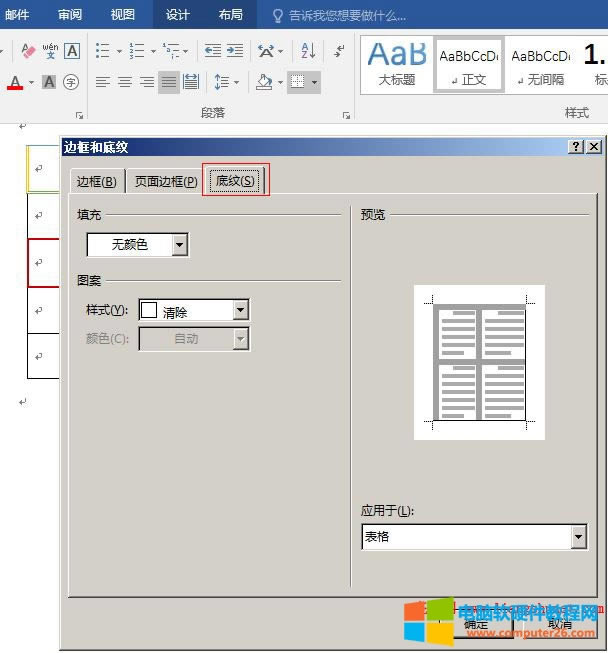
Task: Open the 段落 dialog launcher
Action: tap(346, 115)
